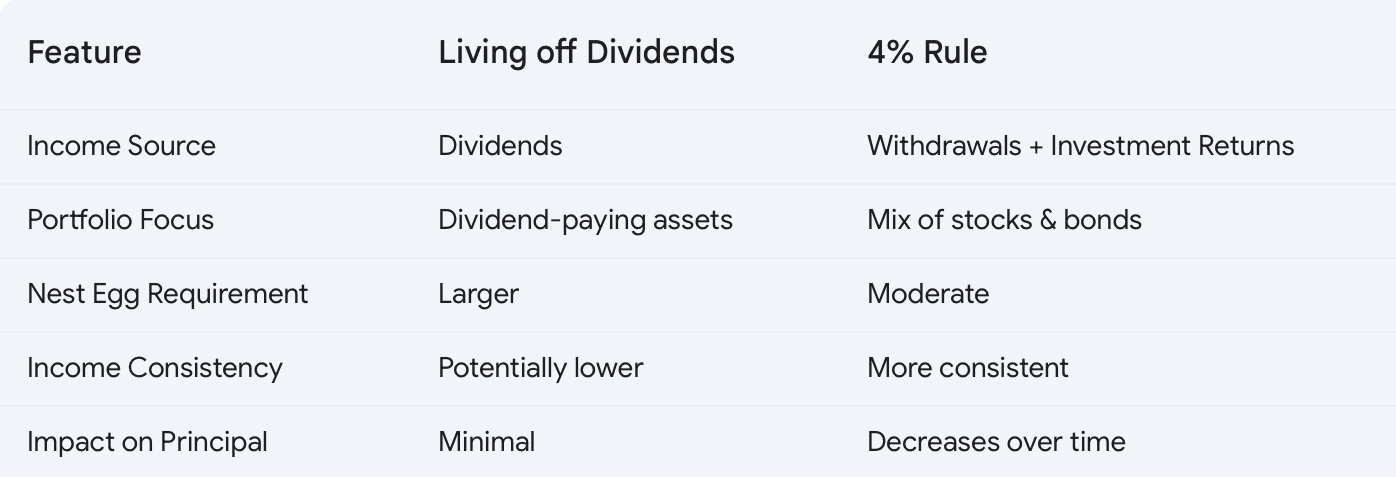Select the Nest Egg Requirement row label
1396x477 pixels.
168,294
